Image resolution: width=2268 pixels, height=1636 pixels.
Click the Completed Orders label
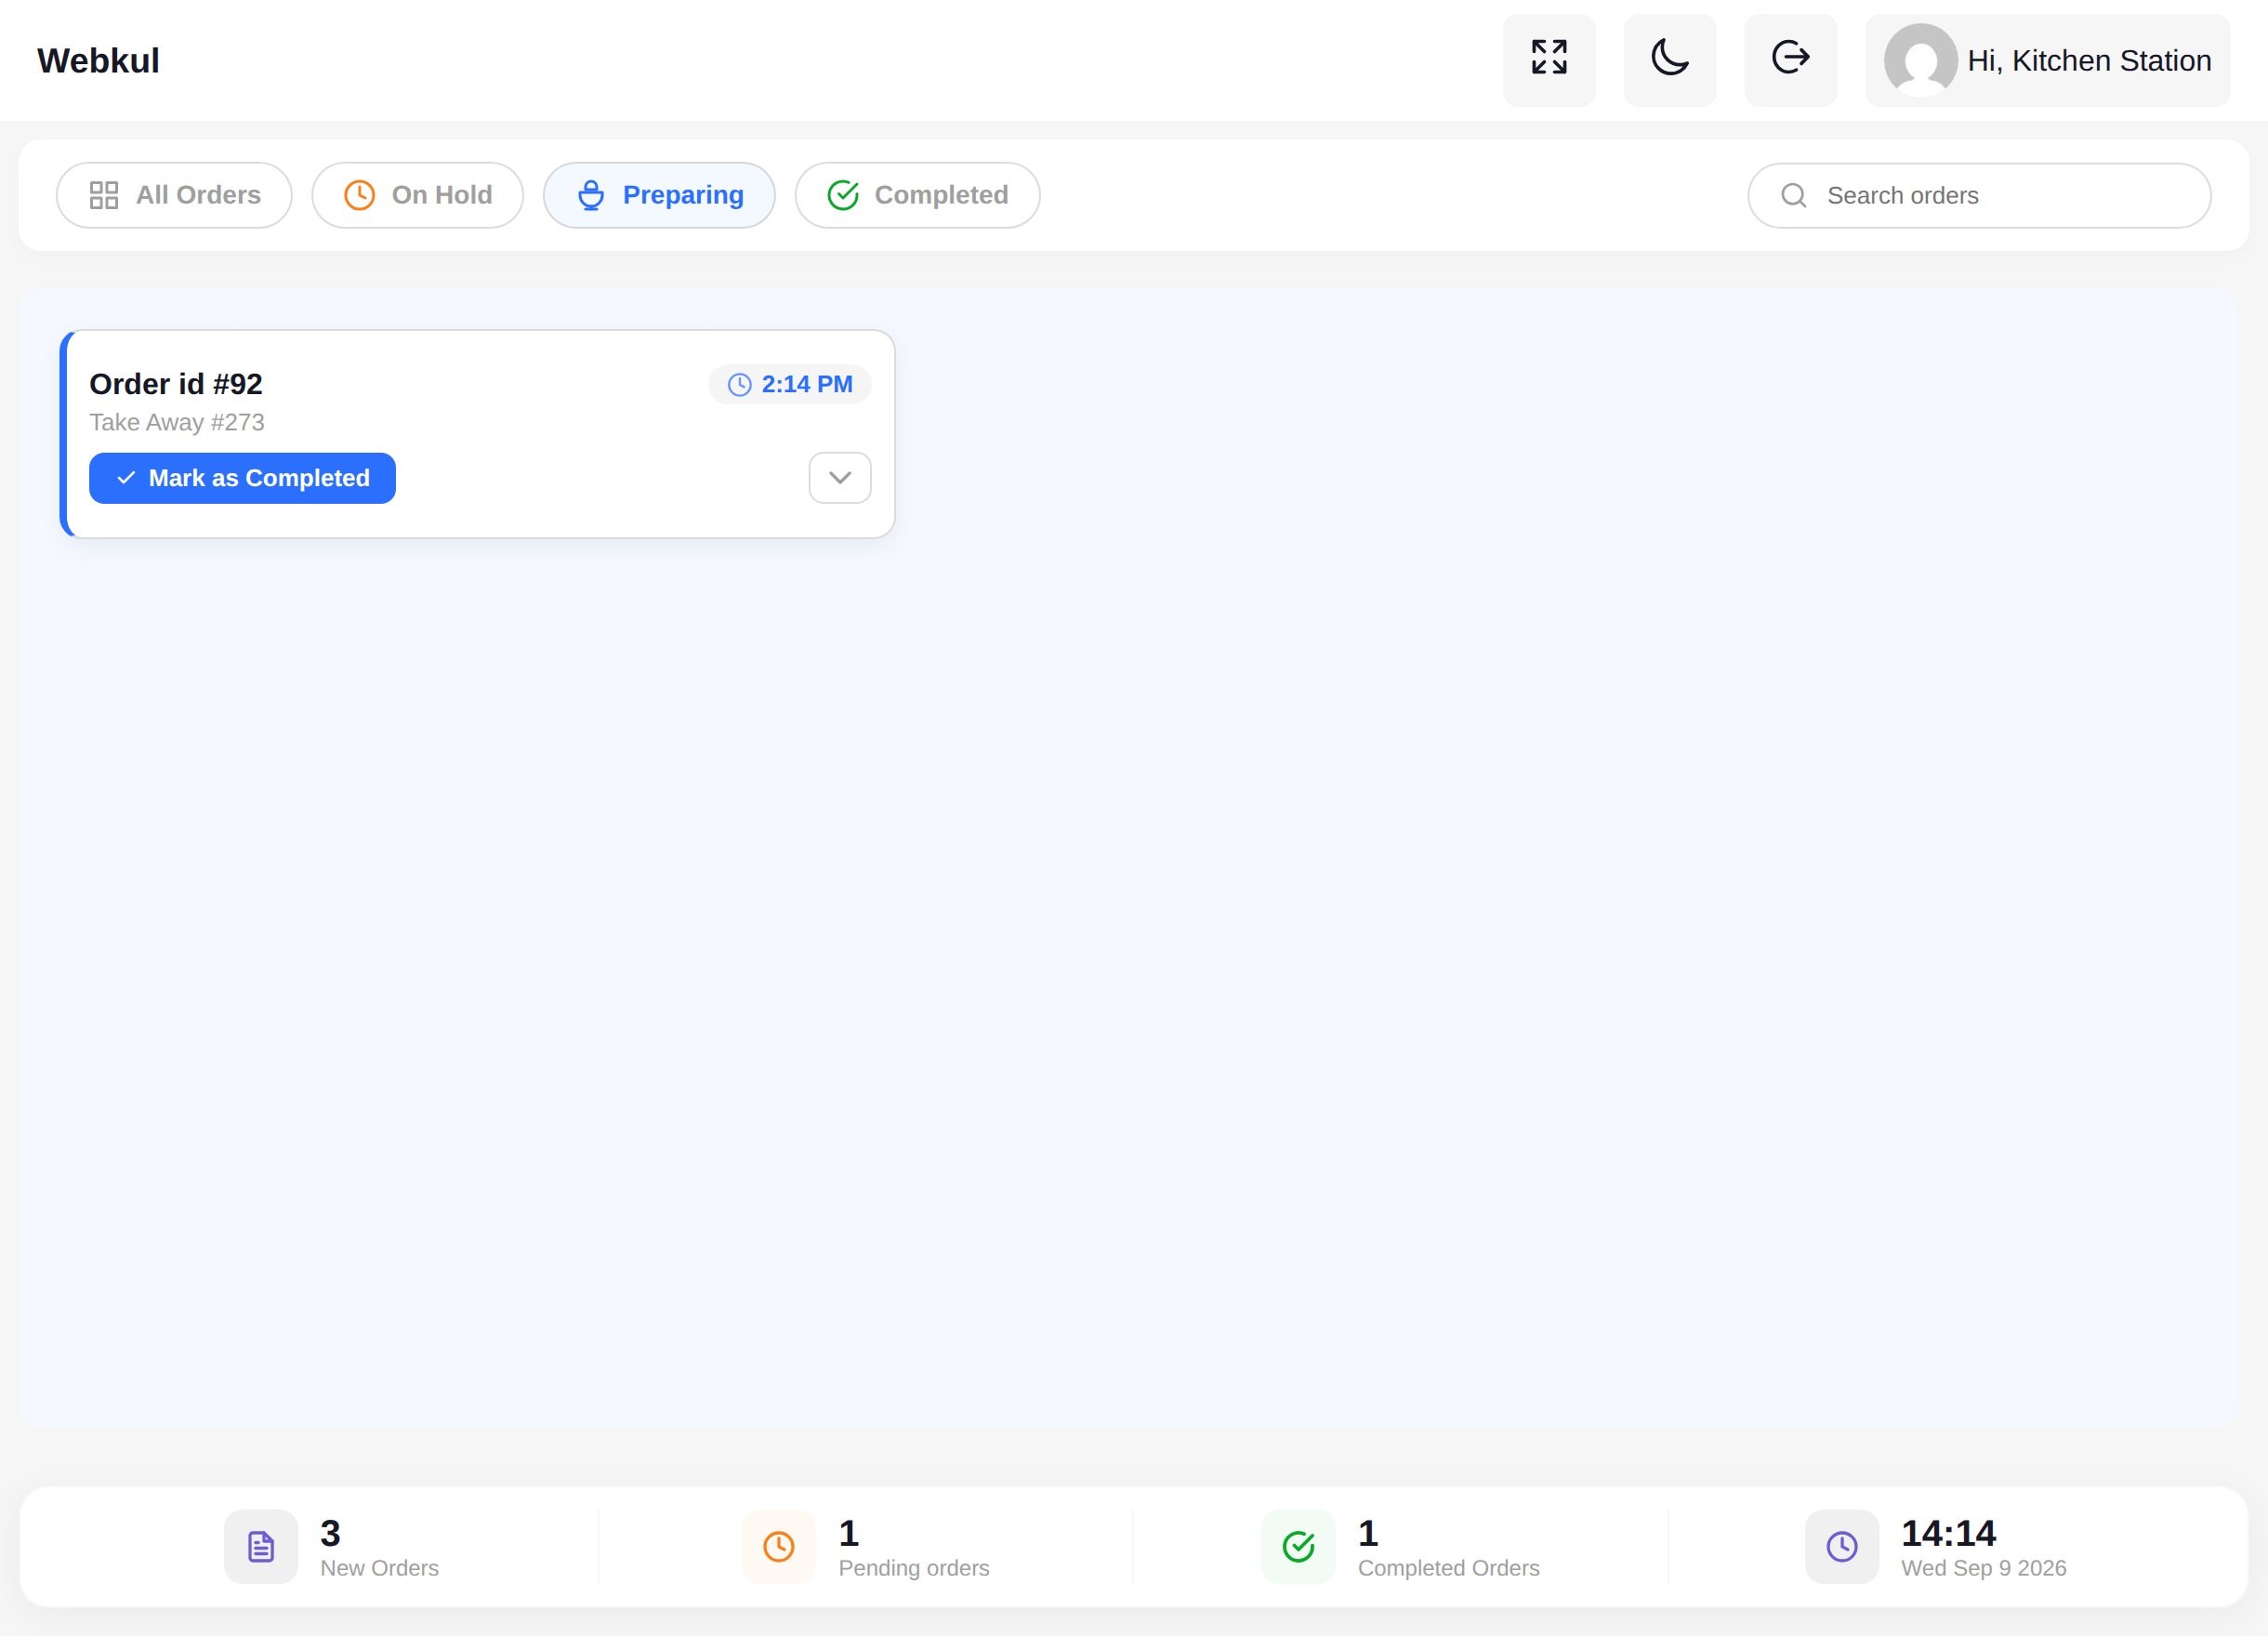point(1448,1568)
